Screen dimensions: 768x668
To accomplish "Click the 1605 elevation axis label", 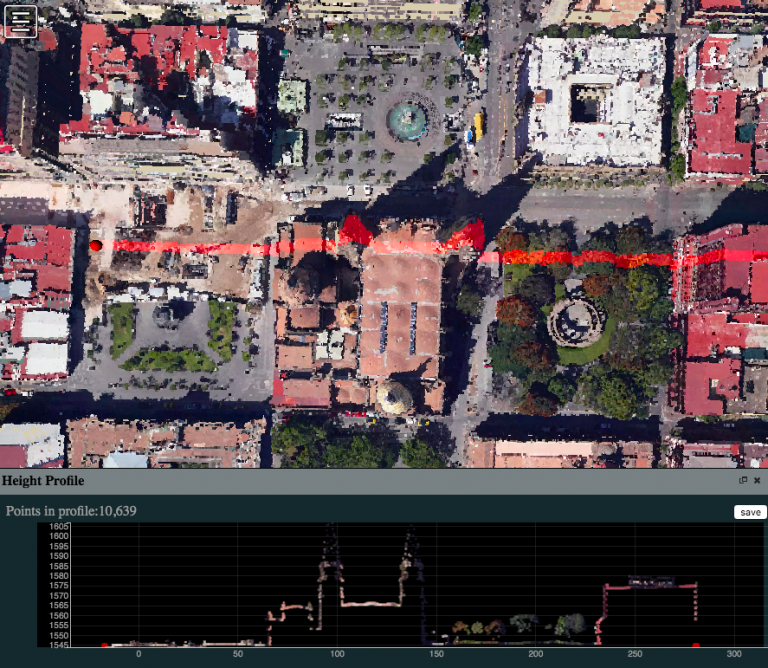I will [59, 526].
